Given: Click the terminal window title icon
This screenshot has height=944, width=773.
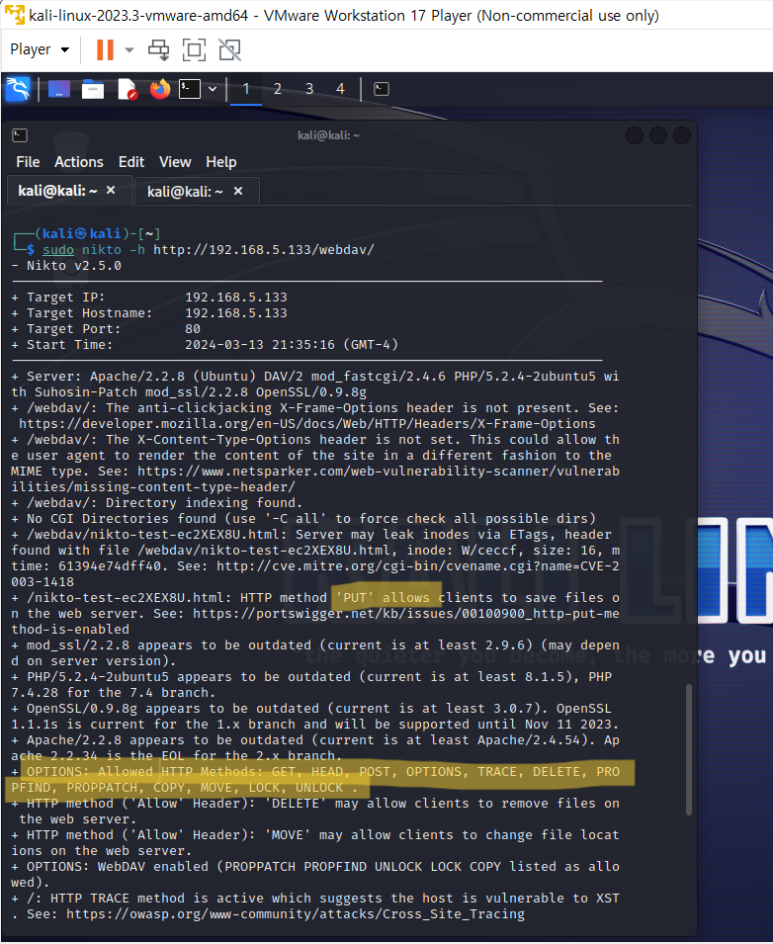Looking at the screenshot, I should [x=20, y=135].
